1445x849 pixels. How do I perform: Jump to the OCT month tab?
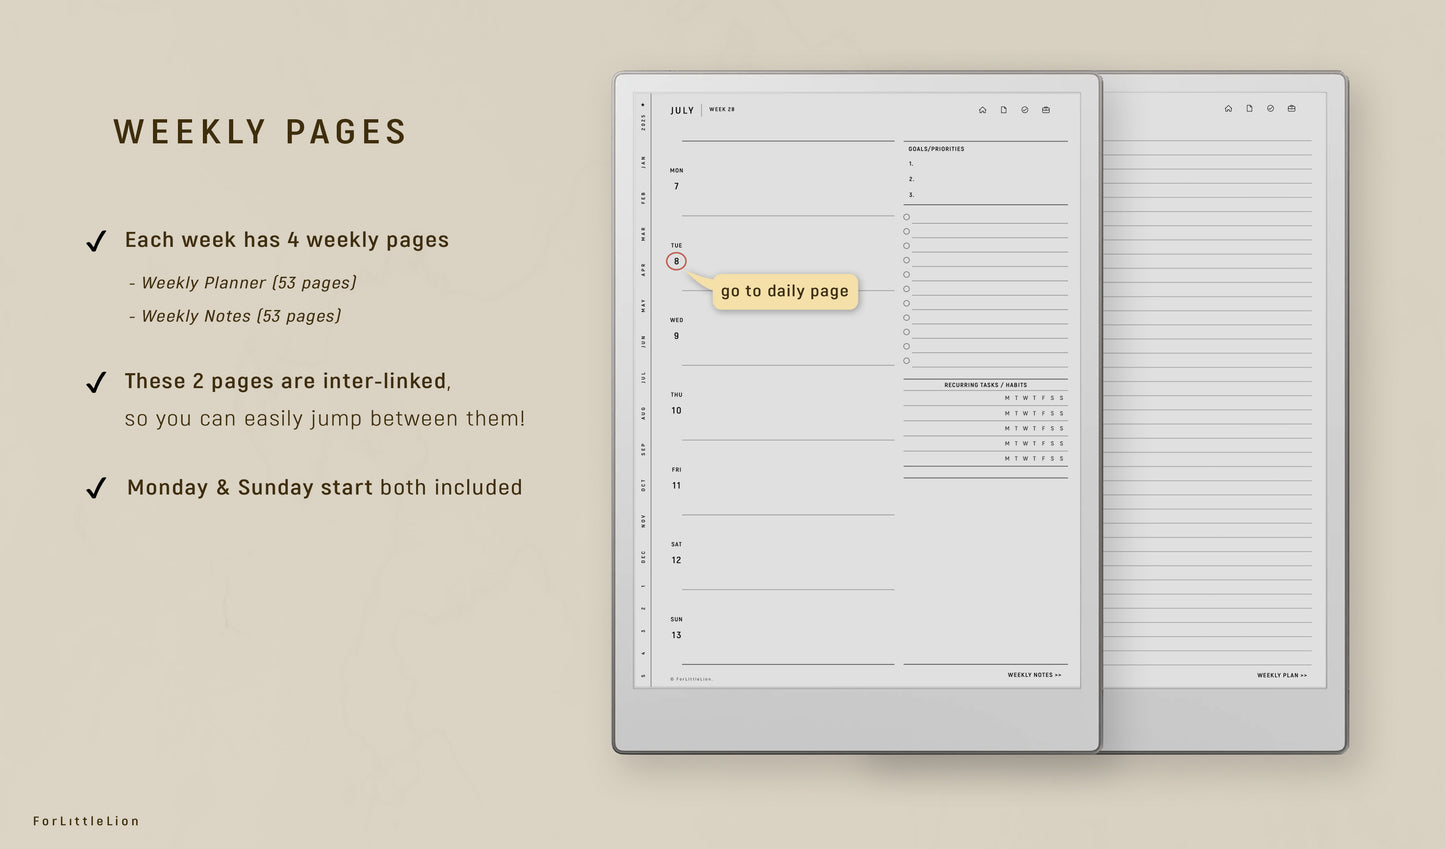pyautogui.click(x=643, y=484)
